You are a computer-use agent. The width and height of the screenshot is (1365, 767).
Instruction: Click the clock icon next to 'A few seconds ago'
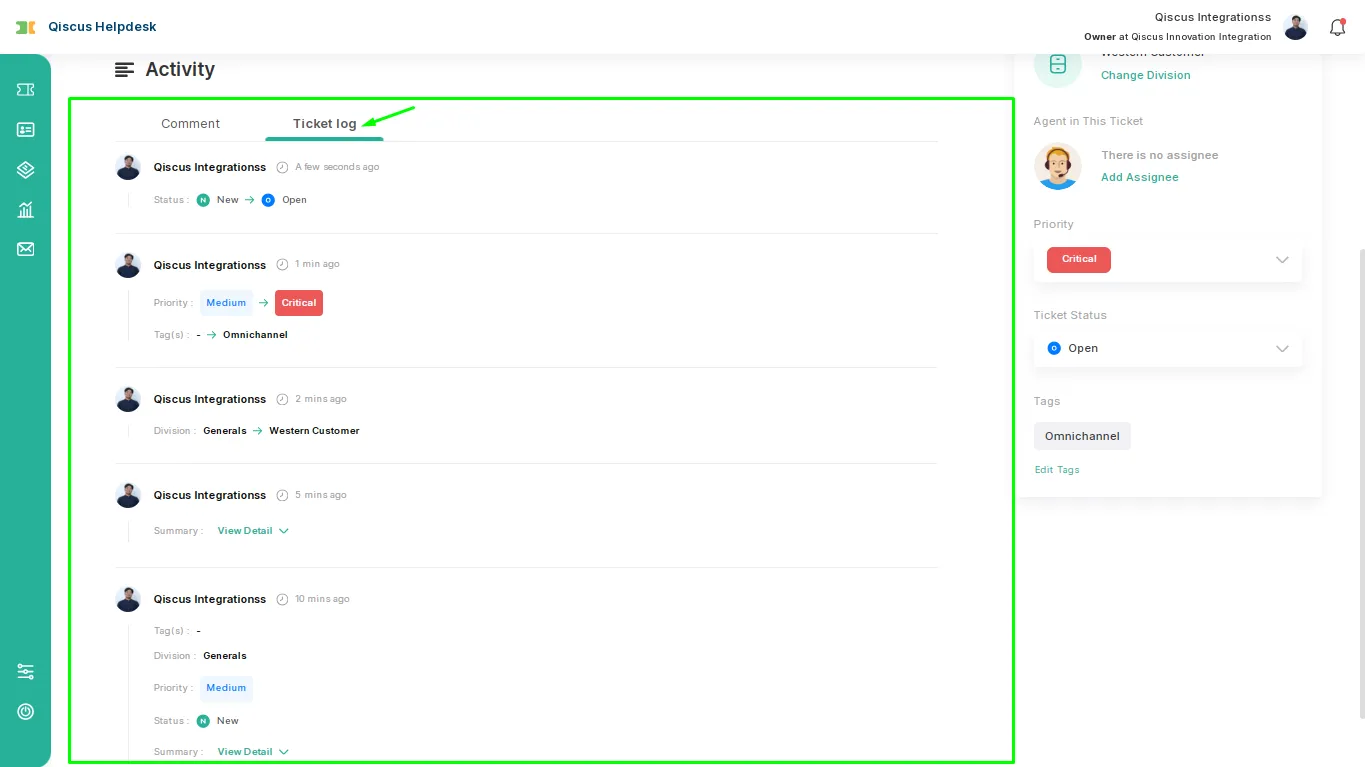282,167
